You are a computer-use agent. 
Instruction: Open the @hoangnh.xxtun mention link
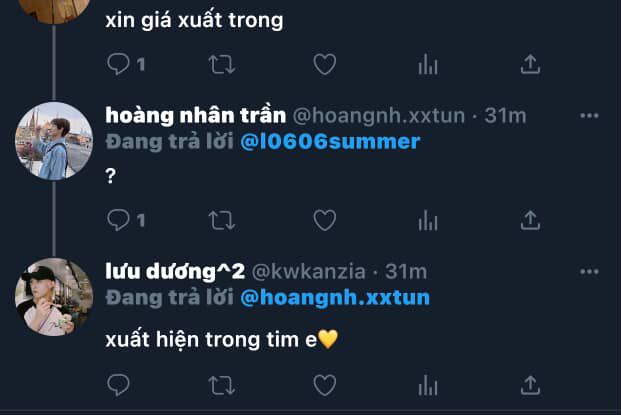point(335,298)
